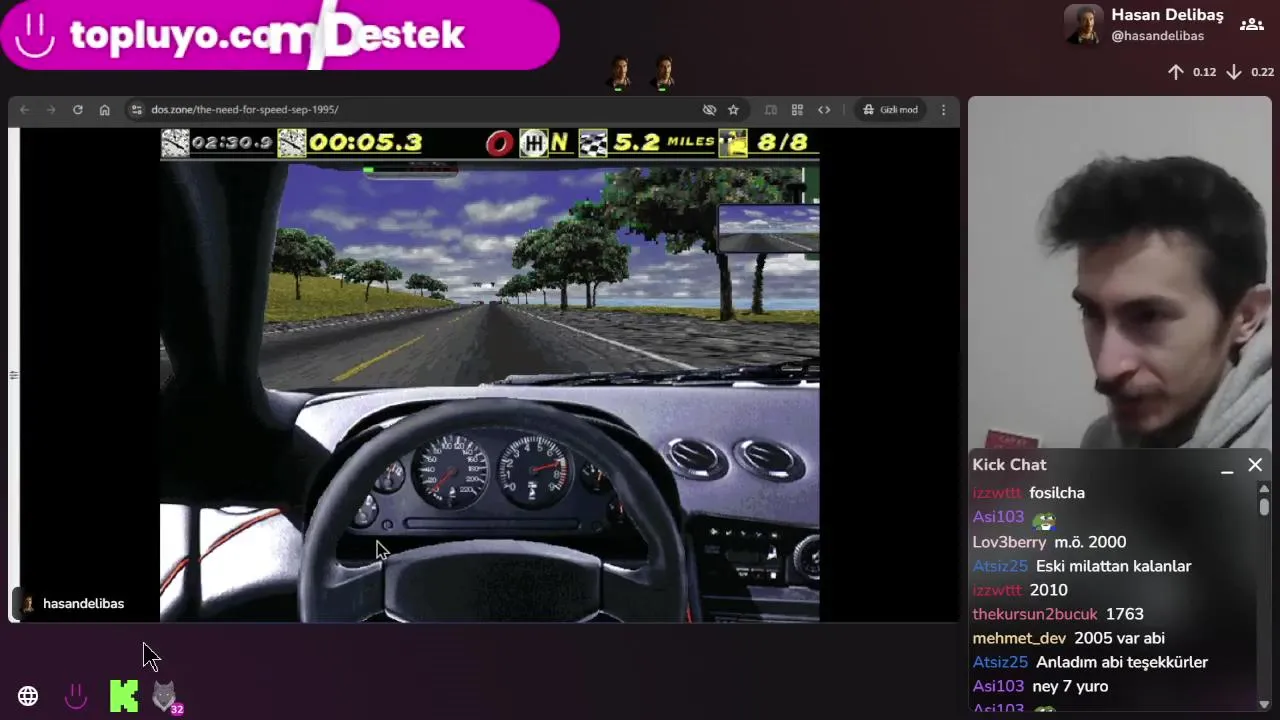Click username mehmet_dev in chat
This screenshot has height=720, width=1280.
(1019, 638)
